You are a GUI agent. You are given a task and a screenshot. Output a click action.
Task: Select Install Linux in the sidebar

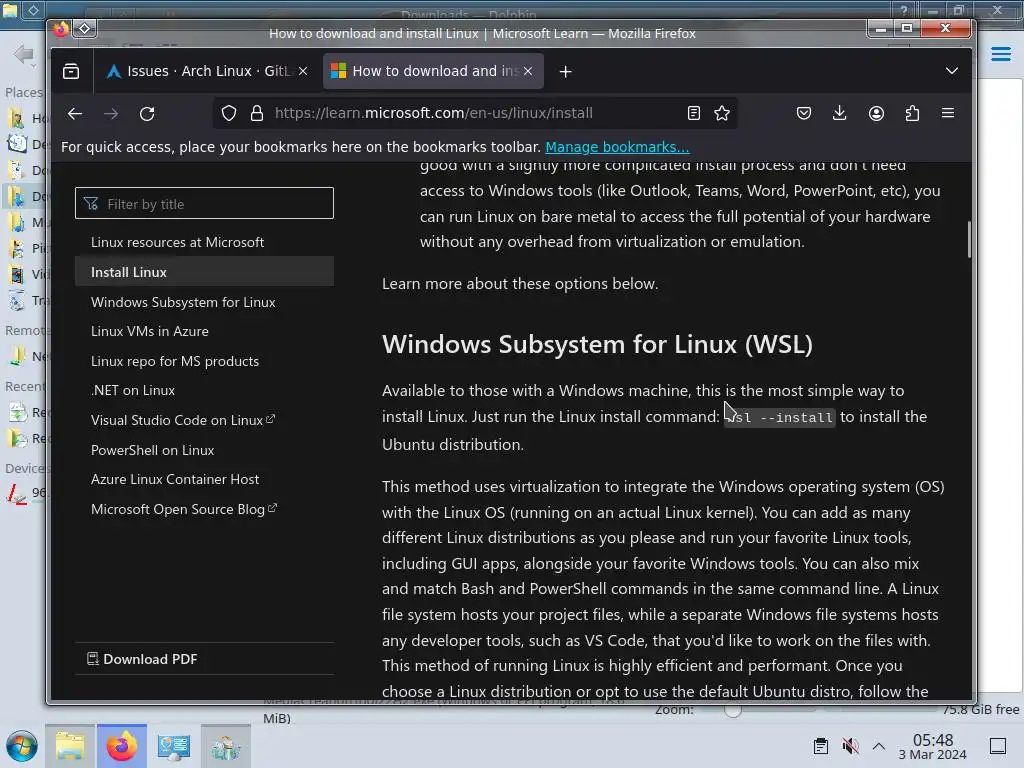[x=204, y=272]
